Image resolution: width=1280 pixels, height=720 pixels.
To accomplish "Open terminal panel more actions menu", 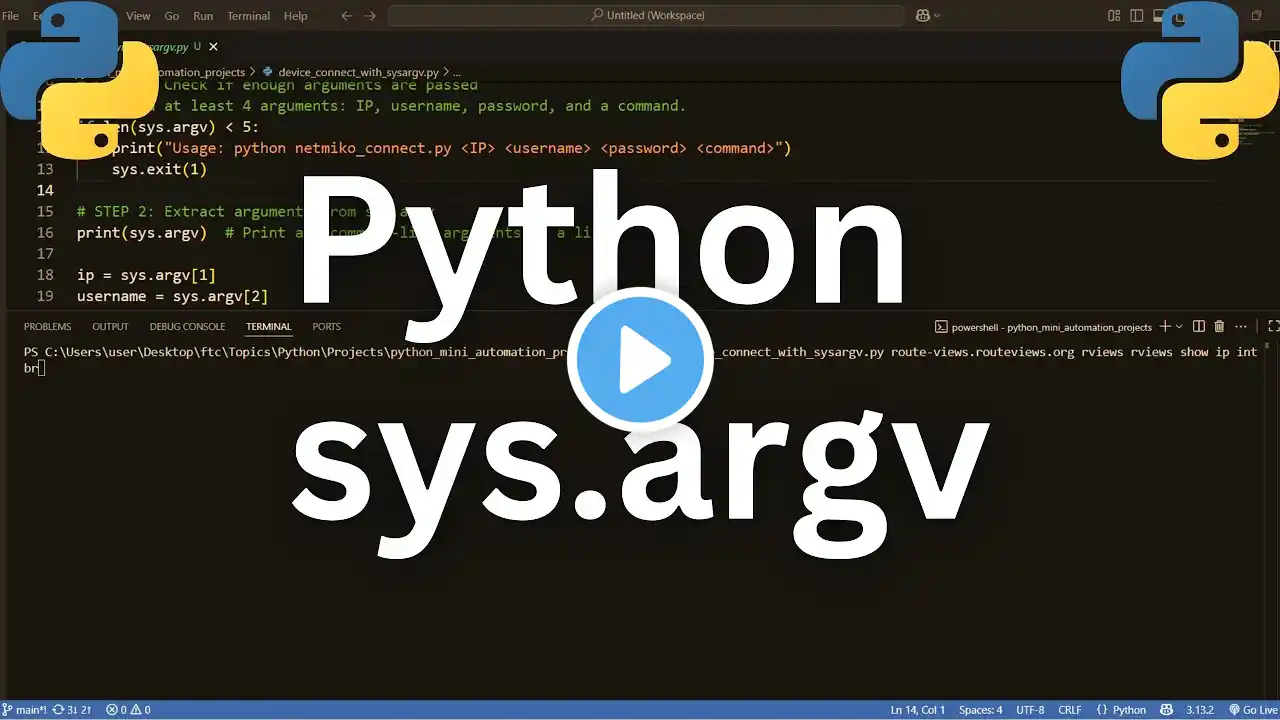I will pyautogui.click(x=1241, y=326).
